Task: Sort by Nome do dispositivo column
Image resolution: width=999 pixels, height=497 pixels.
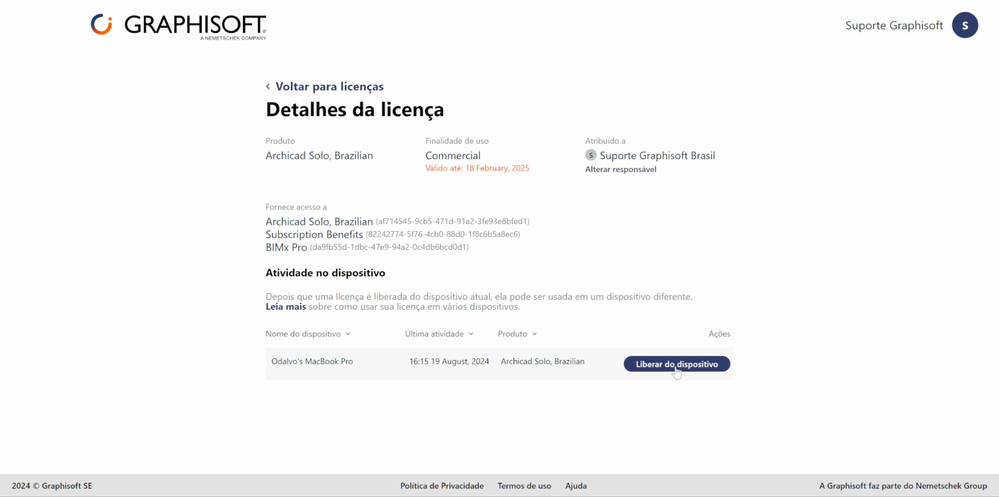Action: [308, 334]
